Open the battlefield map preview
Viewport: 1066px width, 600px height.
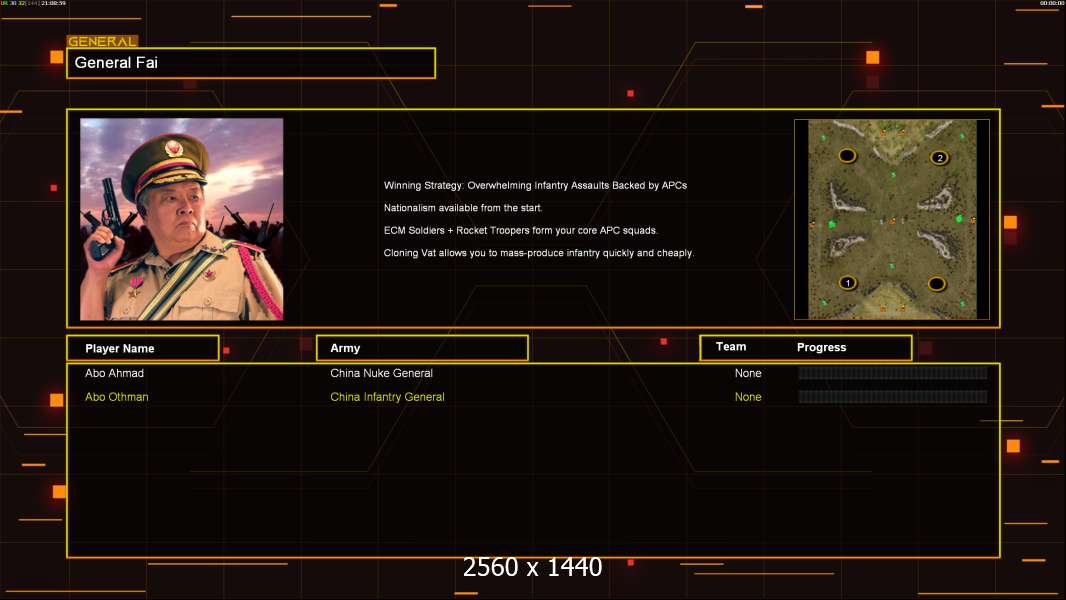click(x=892, y=219)
